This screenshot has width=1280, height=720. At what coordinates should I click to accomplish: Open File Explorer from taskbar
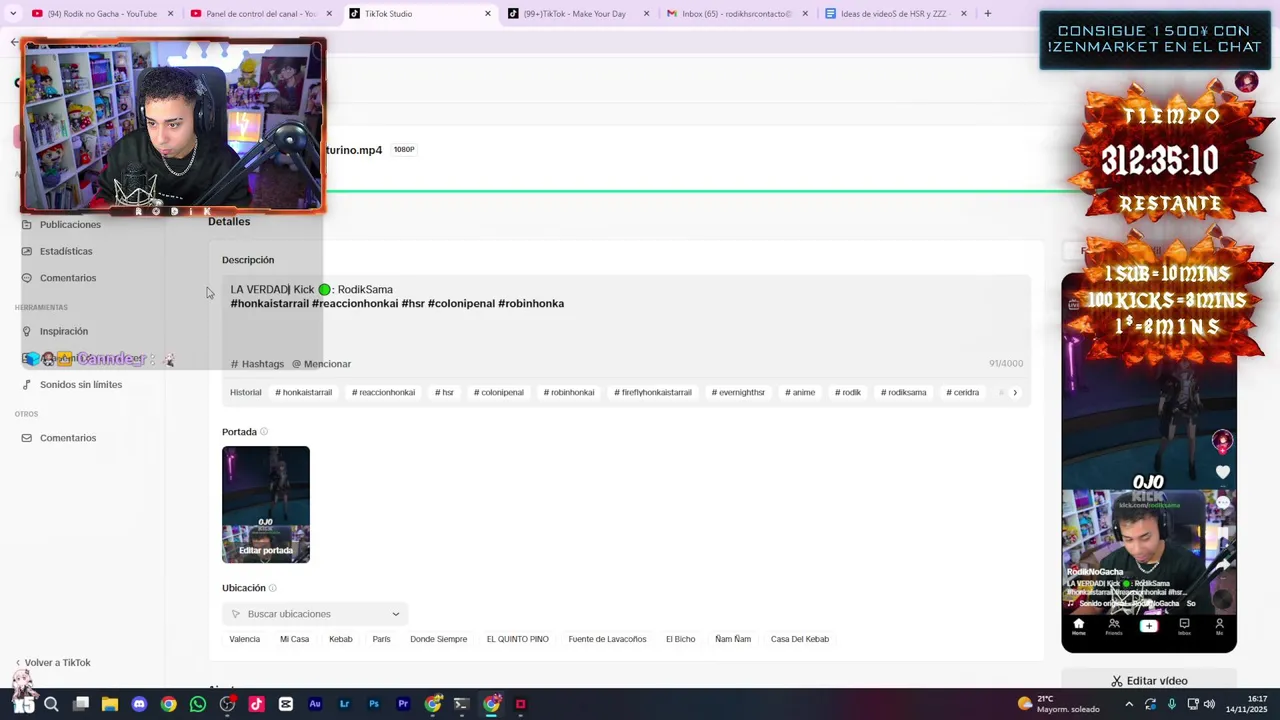[x=110, y=704]
